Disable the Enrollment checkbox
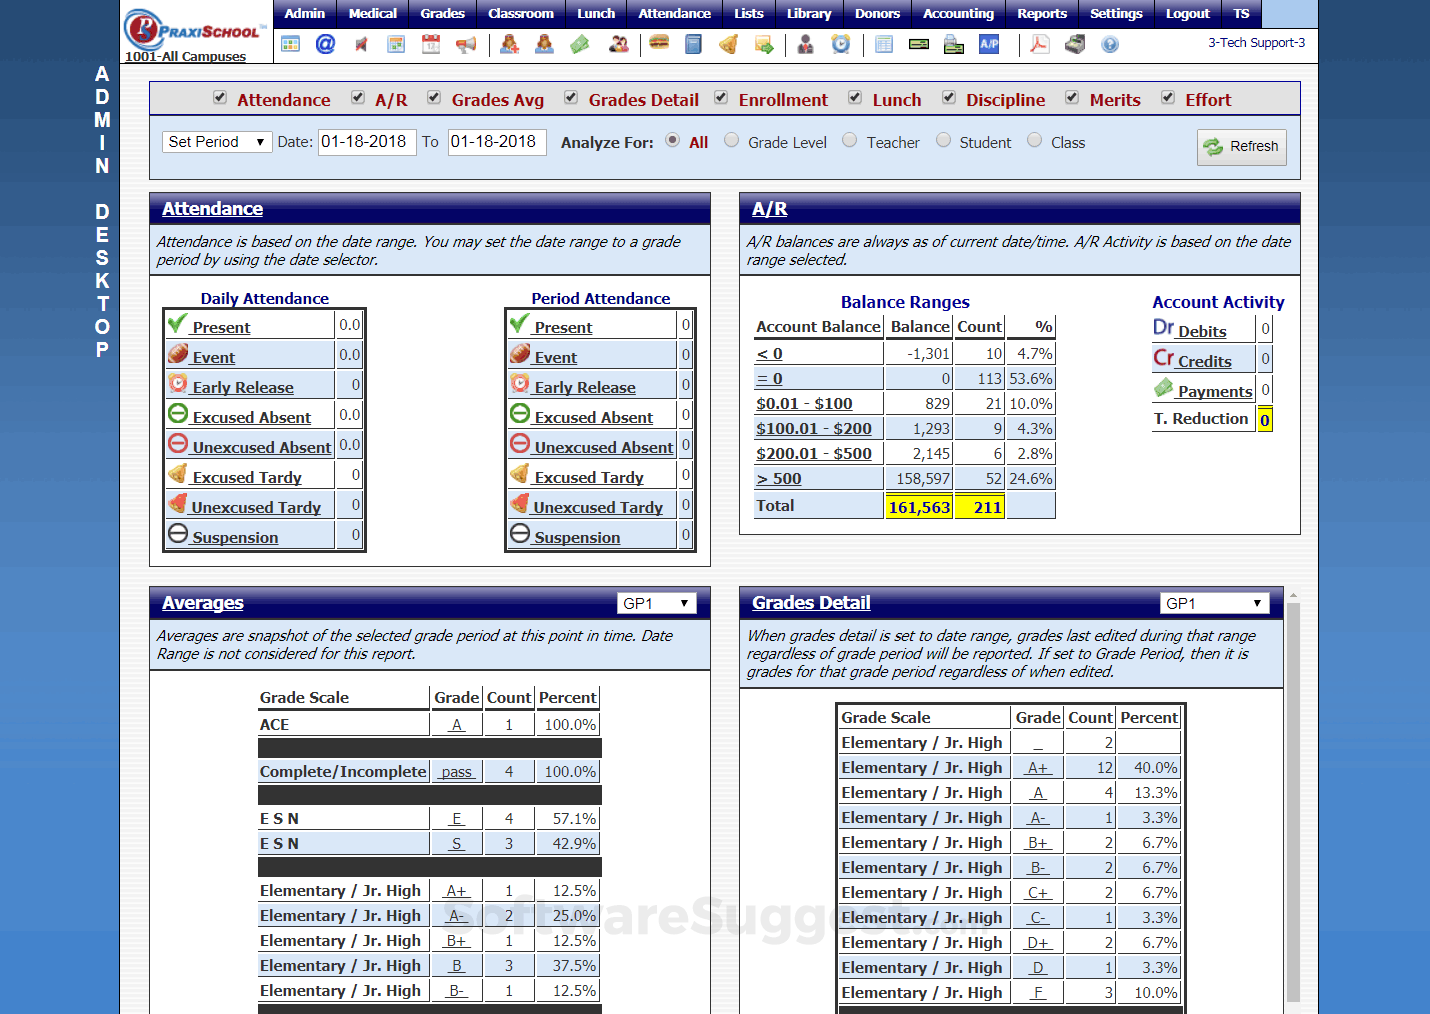The image size is (1430, 1014). point(721,97)
